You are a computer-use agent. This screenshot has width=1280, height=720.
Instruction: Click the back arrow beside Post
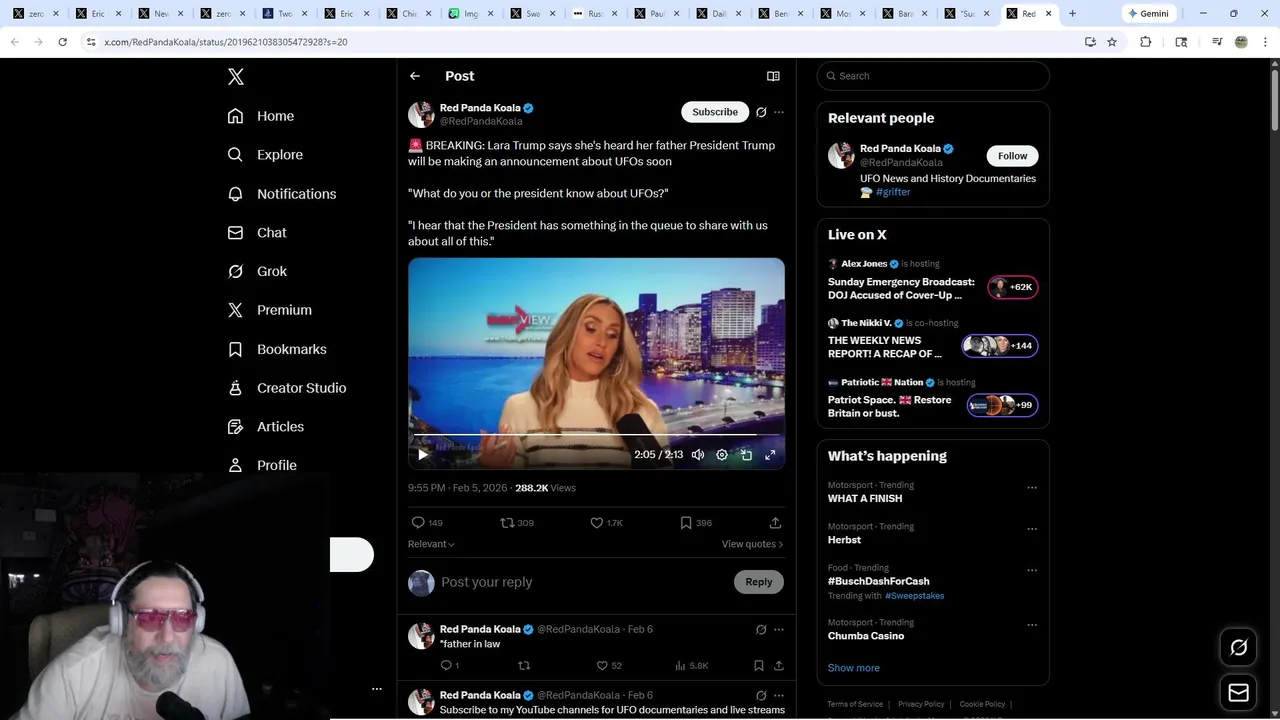coord(415,76)
